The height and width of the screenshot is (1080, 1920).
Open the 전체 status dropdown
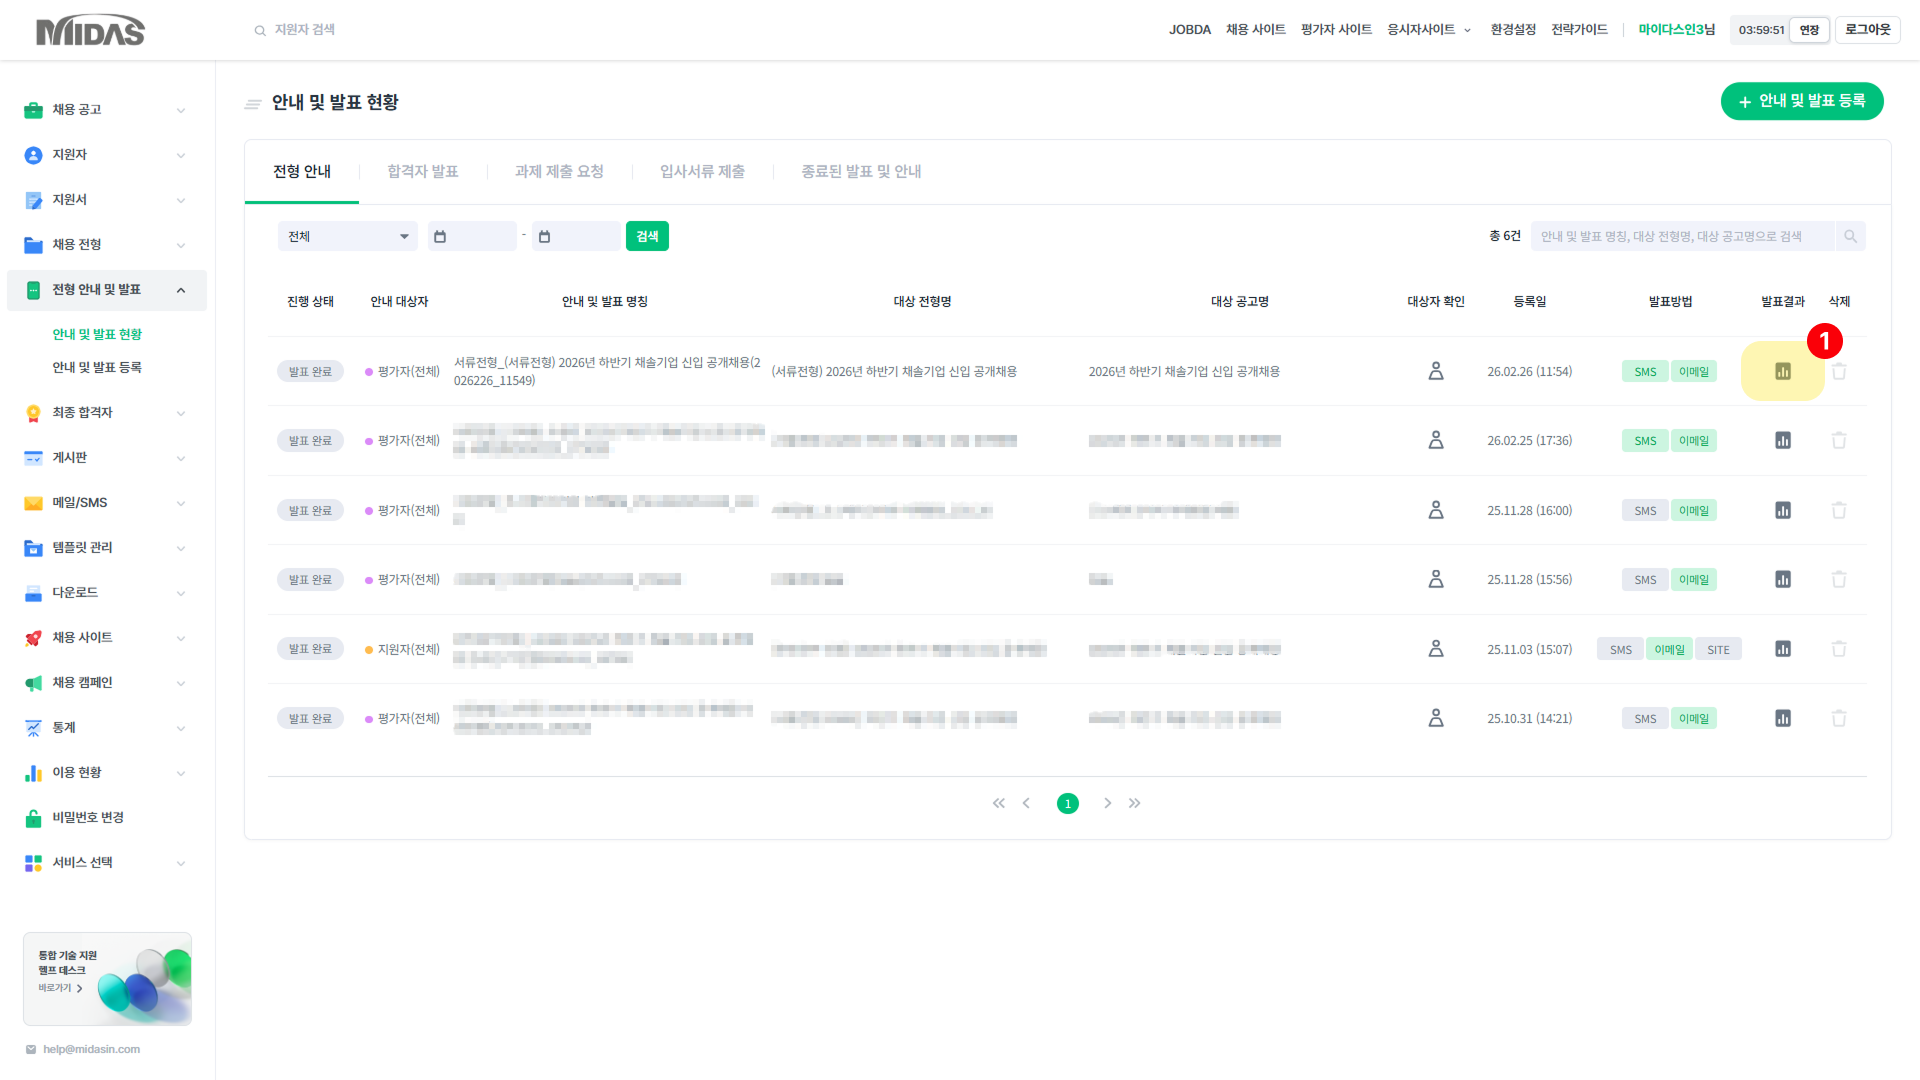coord(347,237)
